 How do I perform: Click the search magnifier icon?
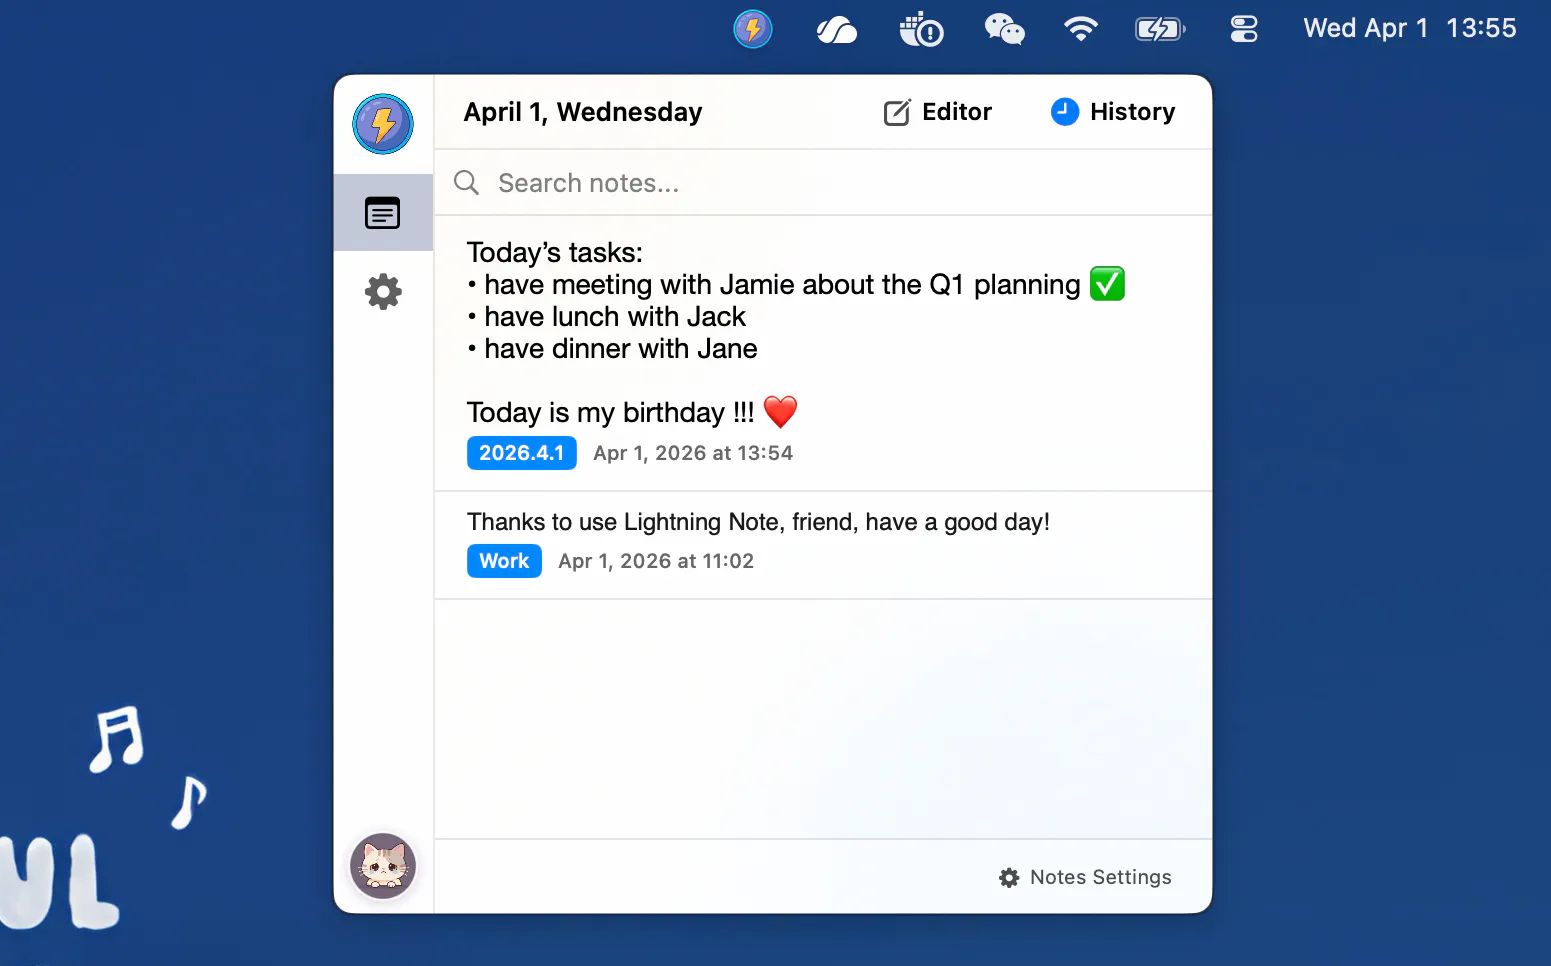pyautogui.click(x=466, y=182)
